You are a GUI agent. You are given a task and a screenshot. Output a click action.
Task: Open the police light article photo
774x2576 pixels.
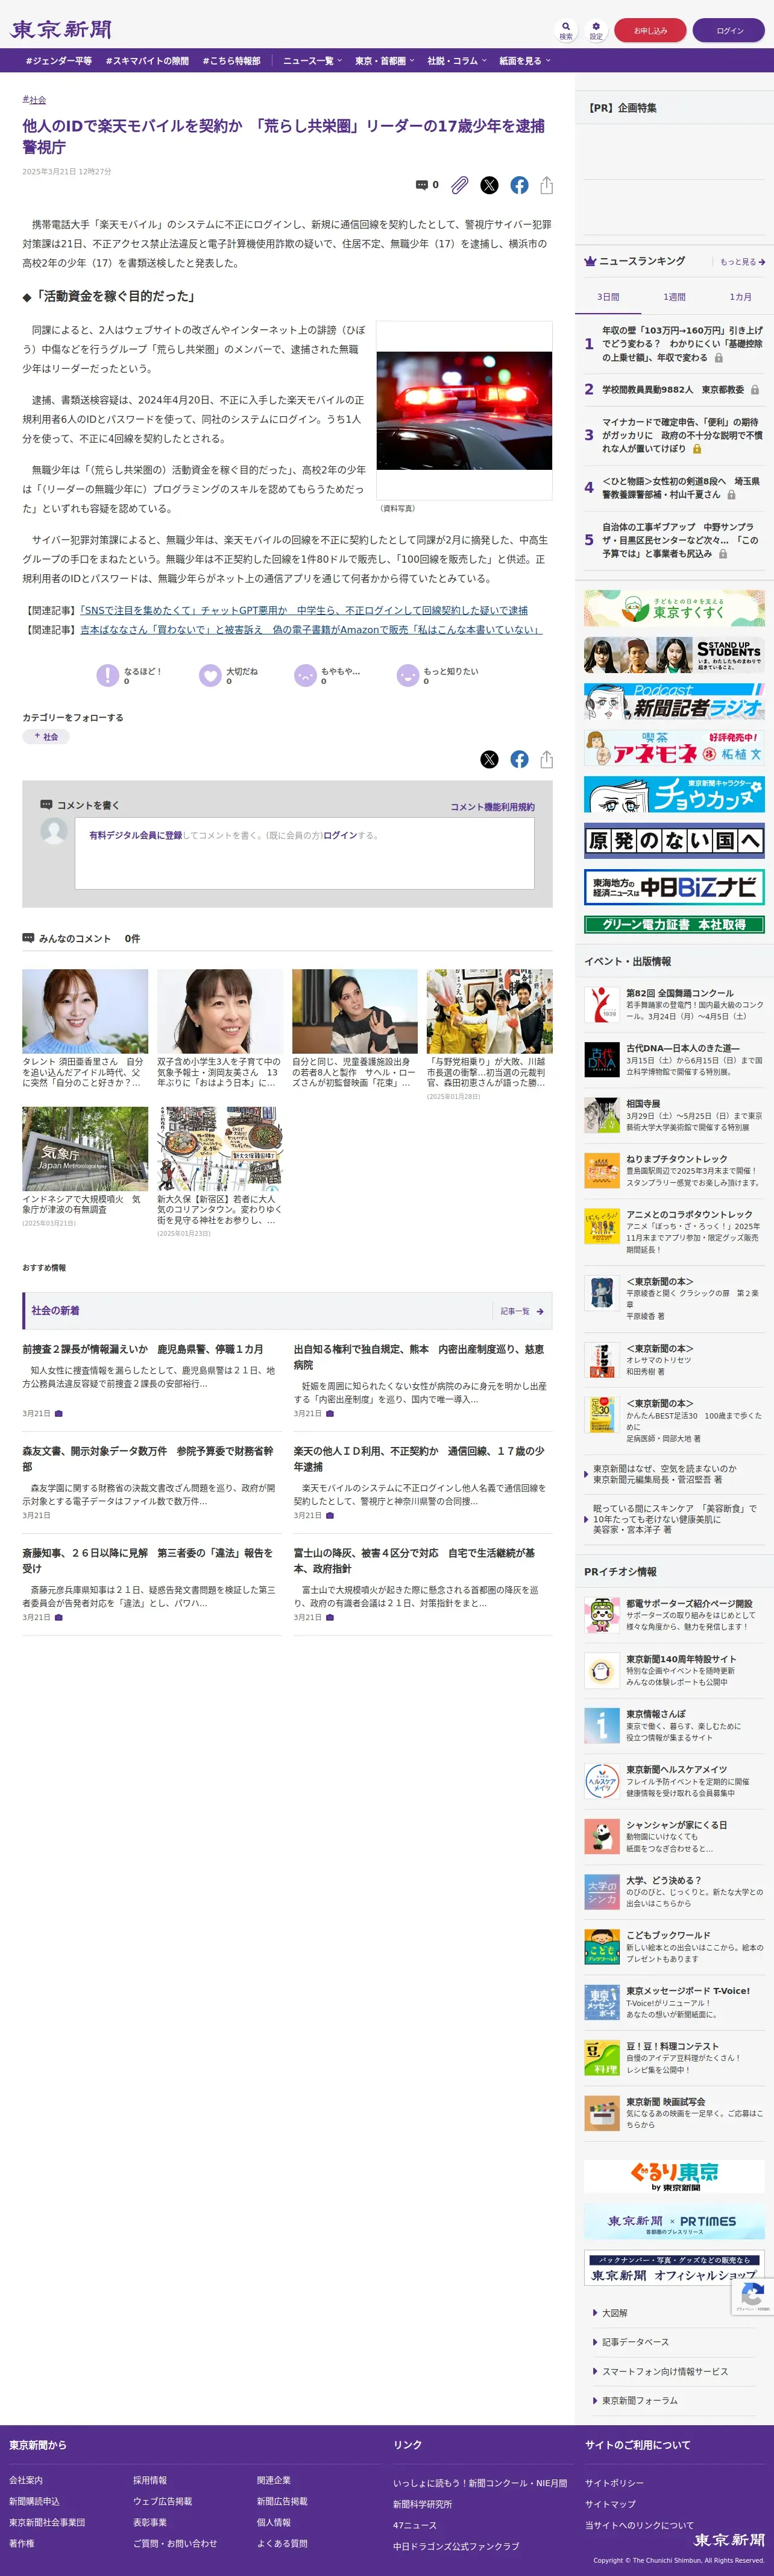[464, 410]
